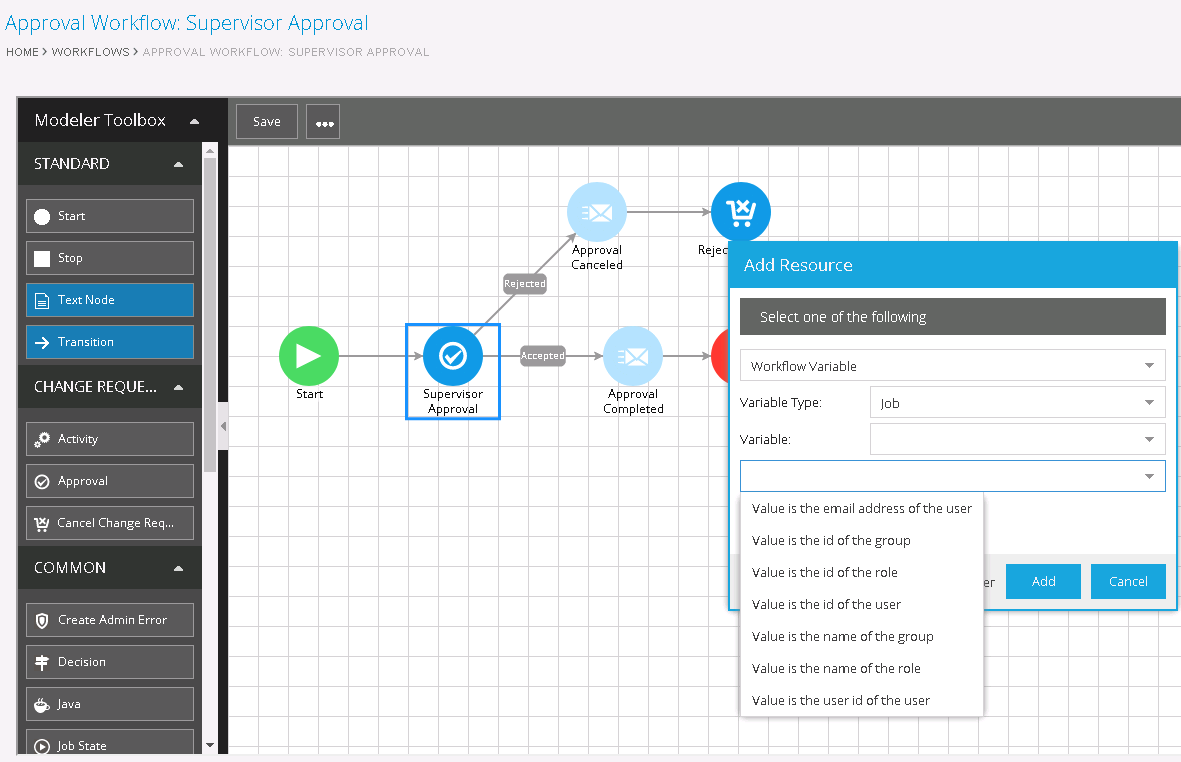Select the Transition tool
This screenshot has width=1181, height=762.
(109, 341)
